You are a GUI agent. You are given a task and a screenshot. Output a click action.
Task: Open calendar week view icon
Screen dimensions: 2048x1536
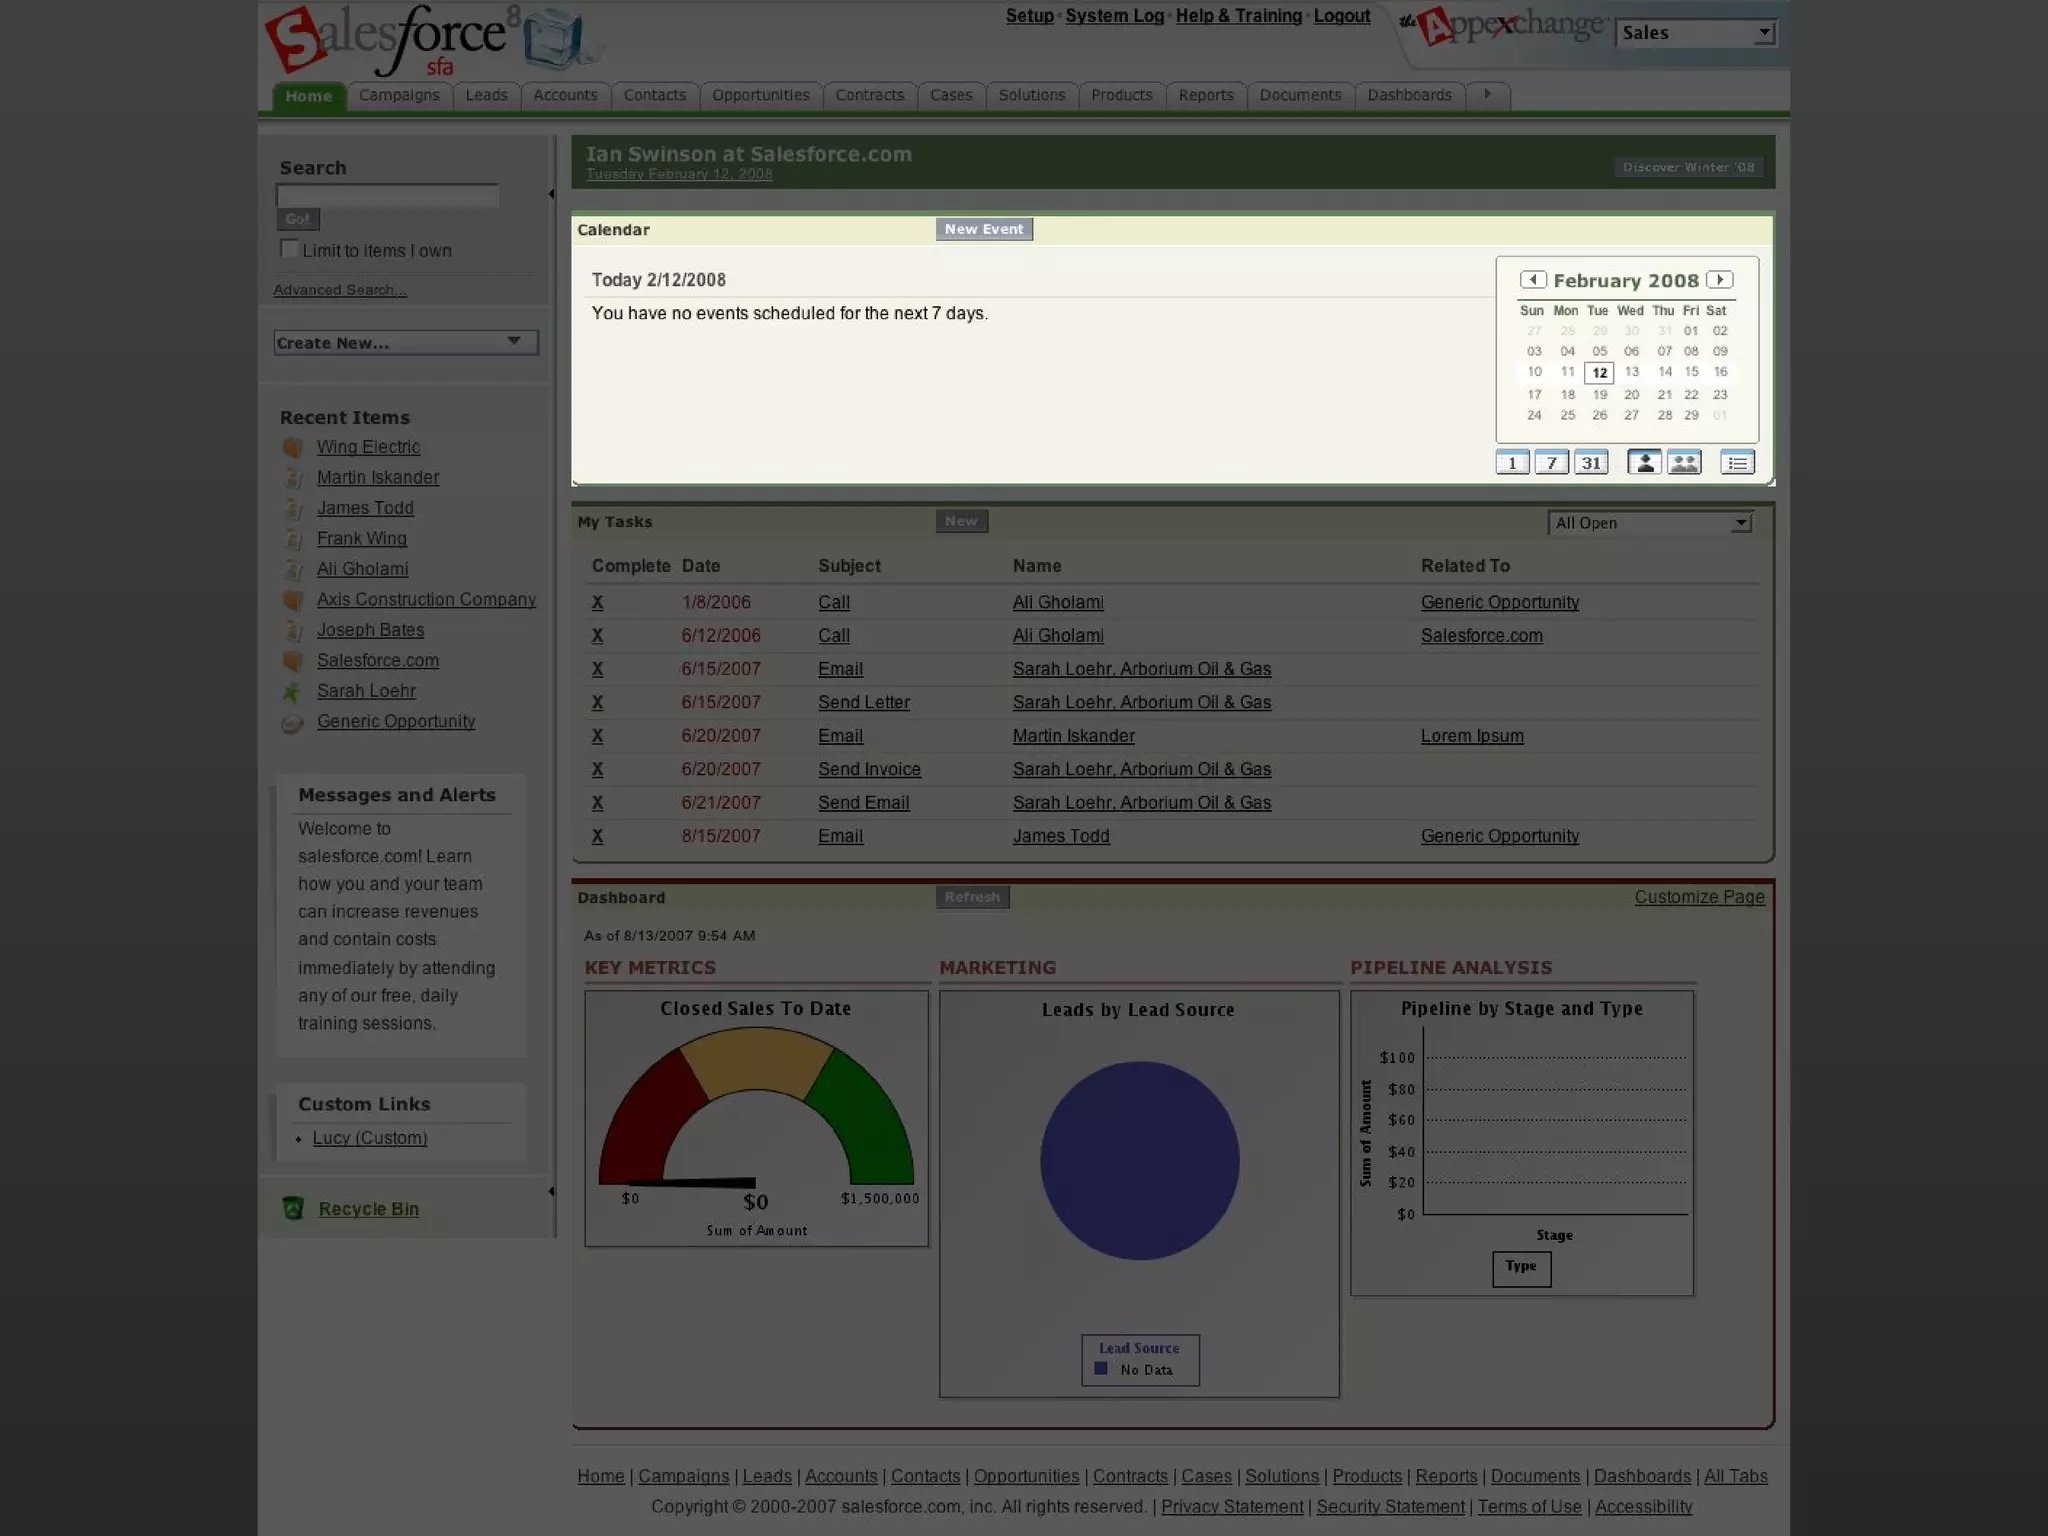pos(1551,463)
